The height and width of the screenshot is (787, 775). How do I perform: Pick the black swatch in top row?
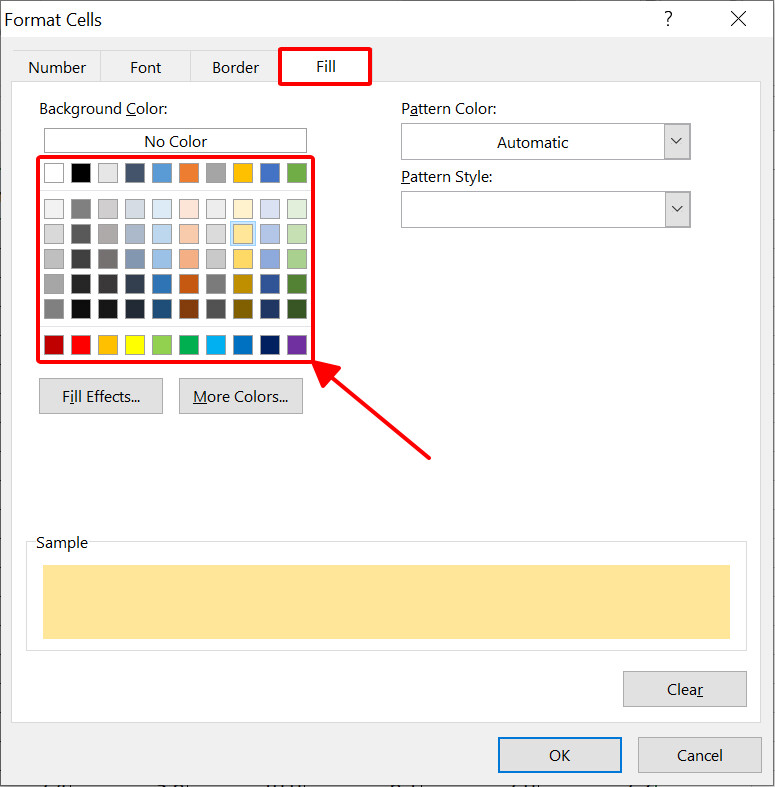[81, 173]
